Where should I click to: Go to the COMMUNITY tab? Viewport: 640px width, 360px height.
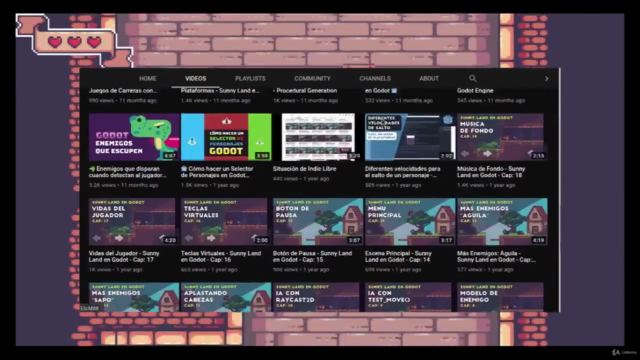312,79
